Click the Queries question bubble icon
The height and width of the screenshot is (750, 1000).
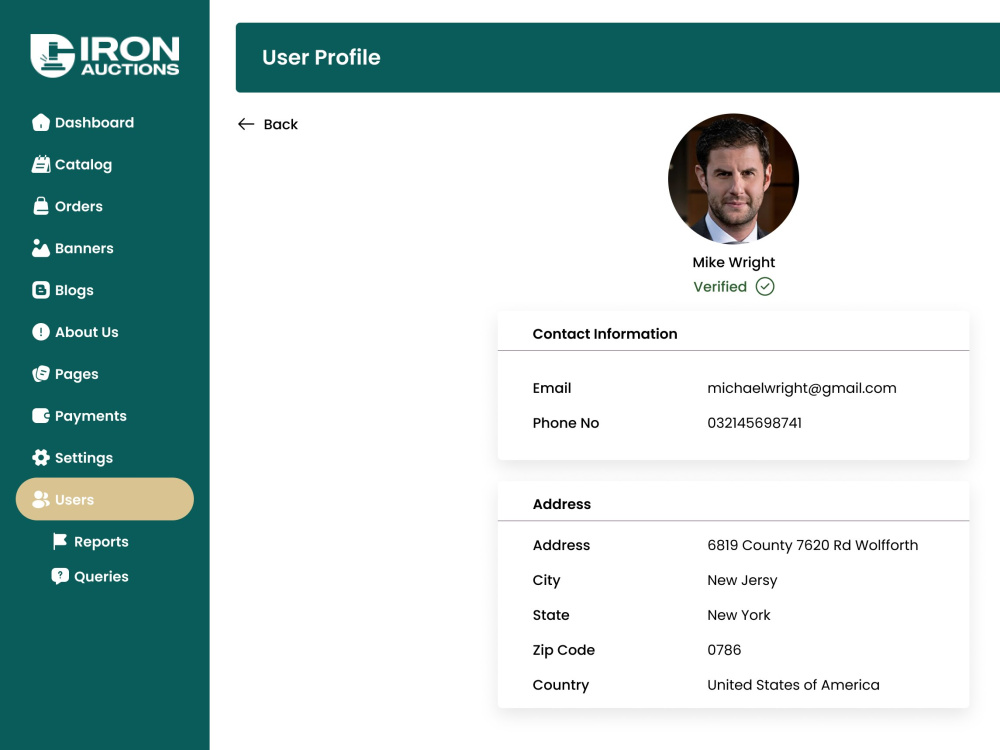[60, 577]
